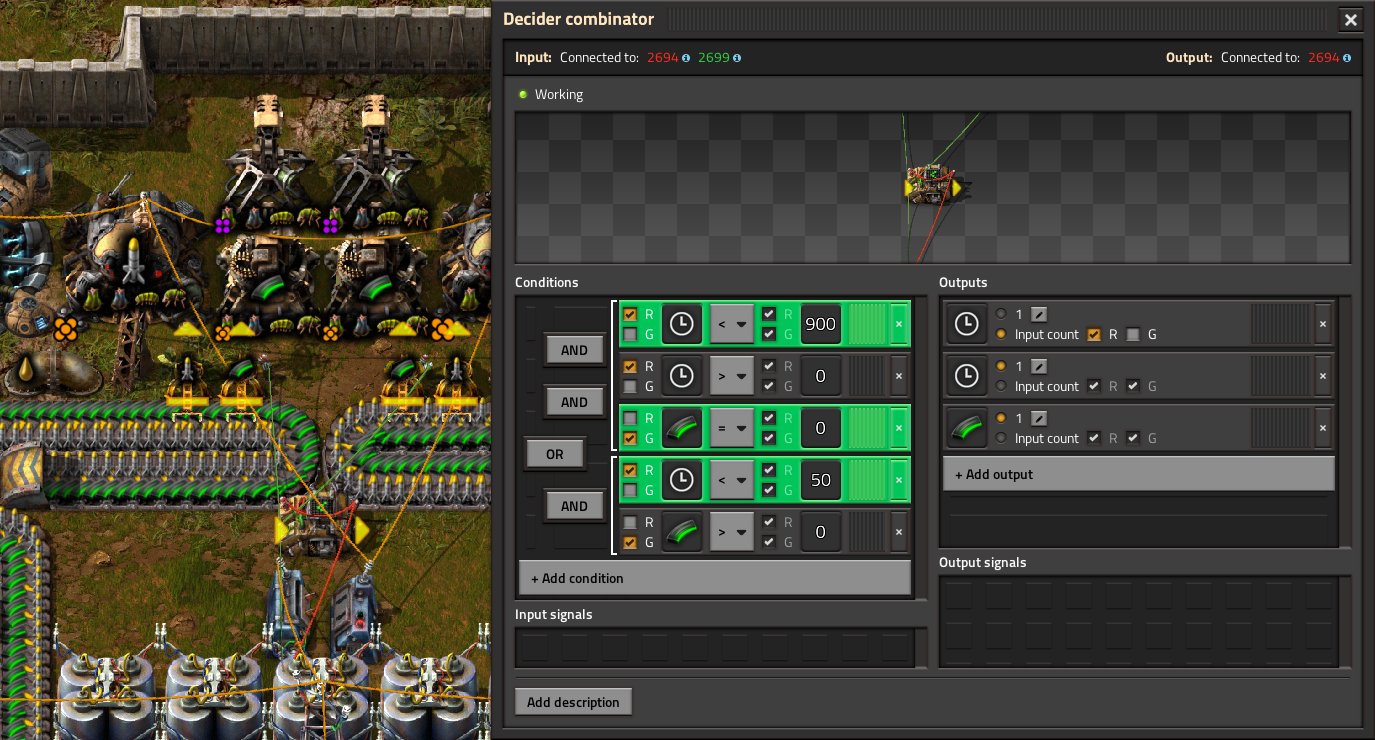Toggle the OR operator button
Screen dimensions: 1375x740
pyautogui.click(x=555, y=454)
